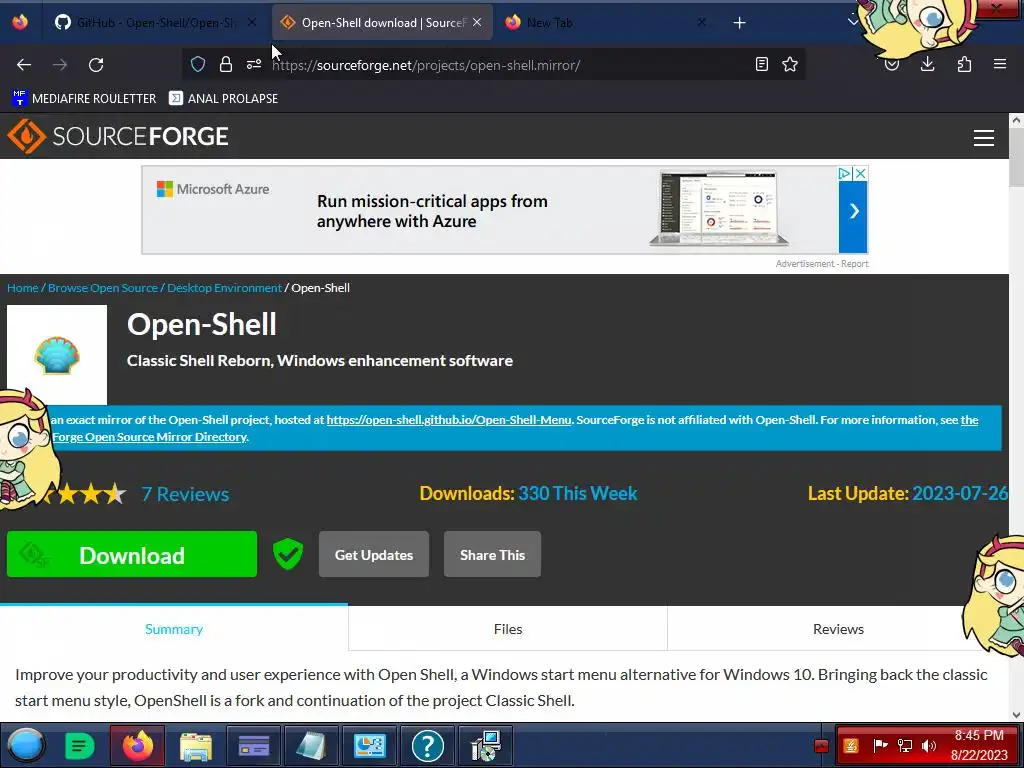Open Forge Open Source Mirror Directory link
Viewport: 1024px width, 768px height.
click(x=150, y=436)
